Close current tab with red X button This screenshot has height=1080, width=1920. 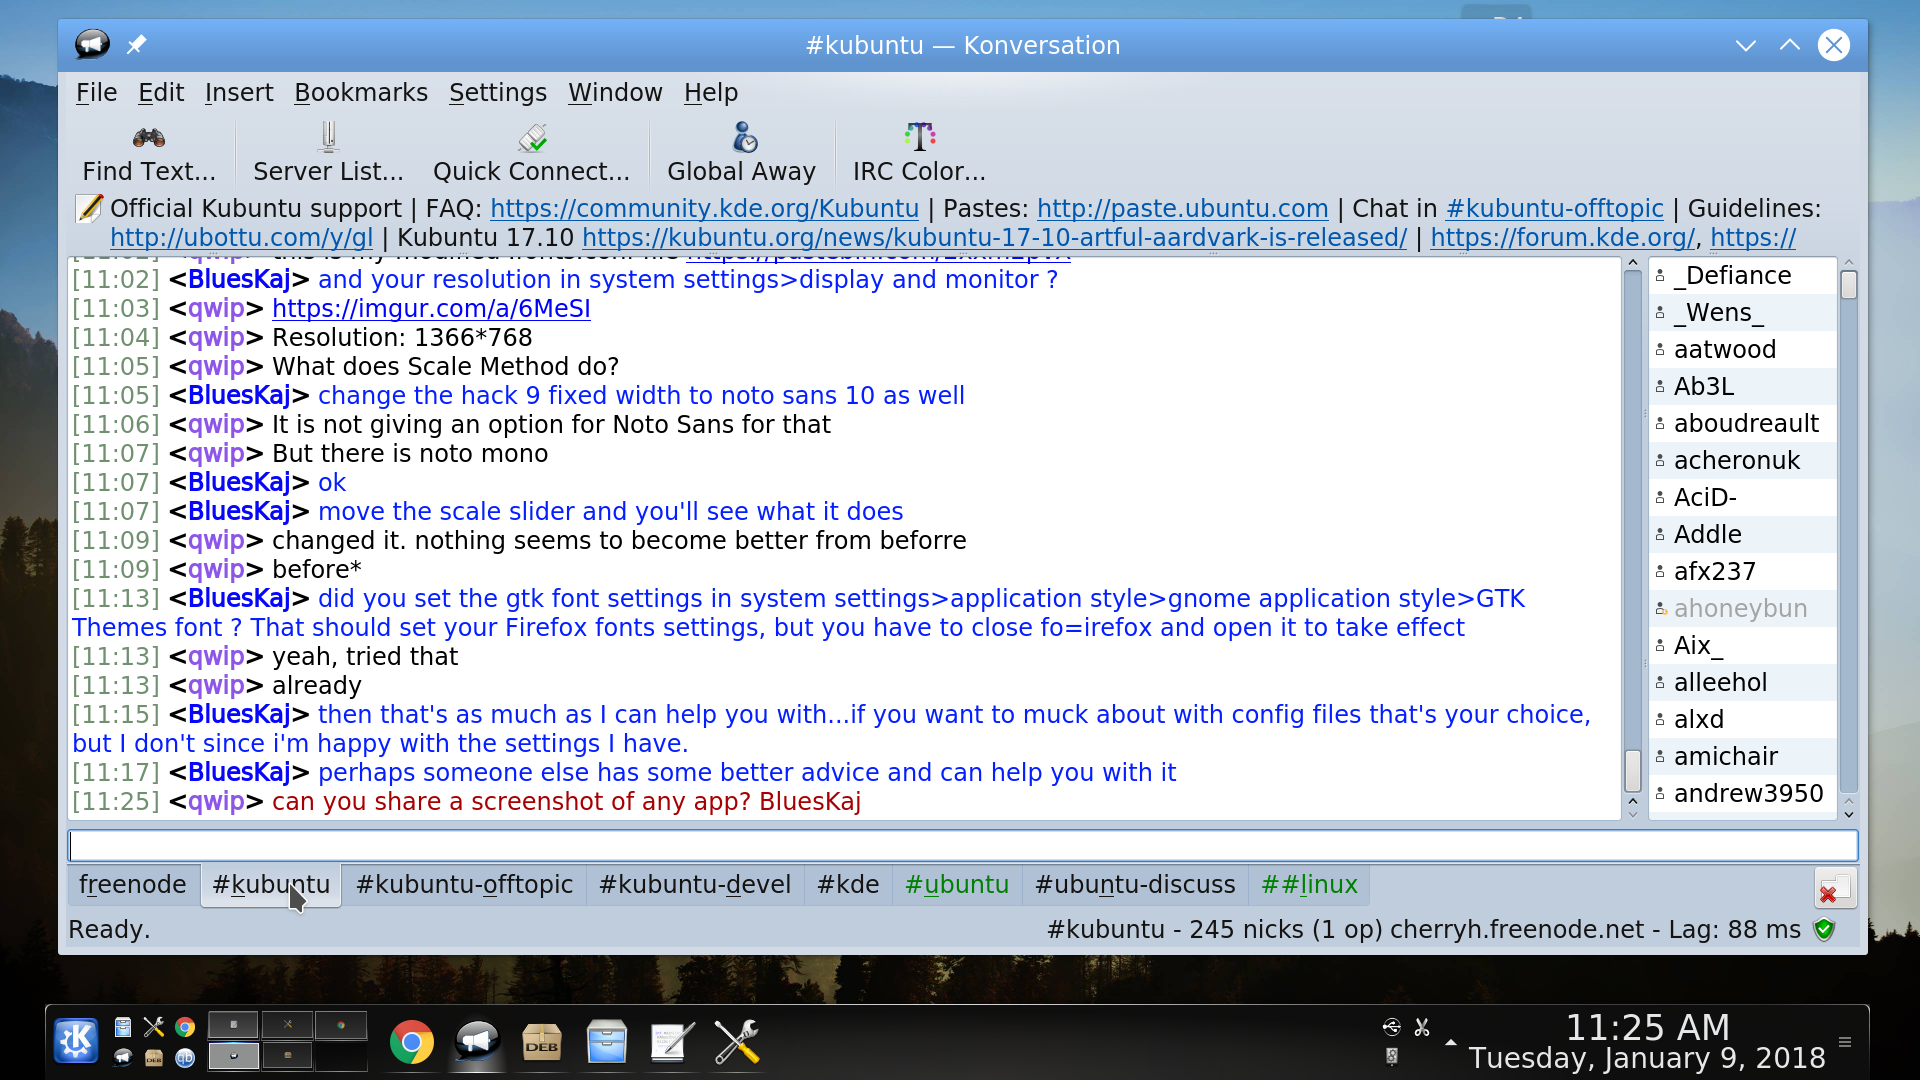click(x=1835, y=889)
